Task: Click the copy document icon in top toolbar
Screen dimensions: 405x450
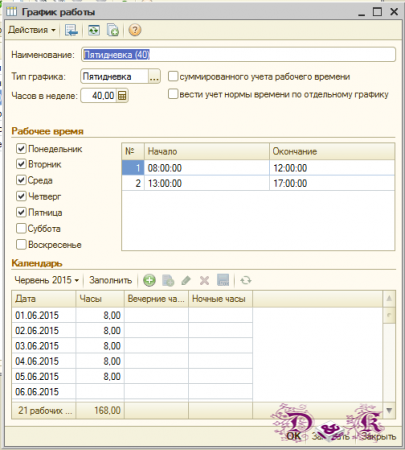Action: click(113, 30)
